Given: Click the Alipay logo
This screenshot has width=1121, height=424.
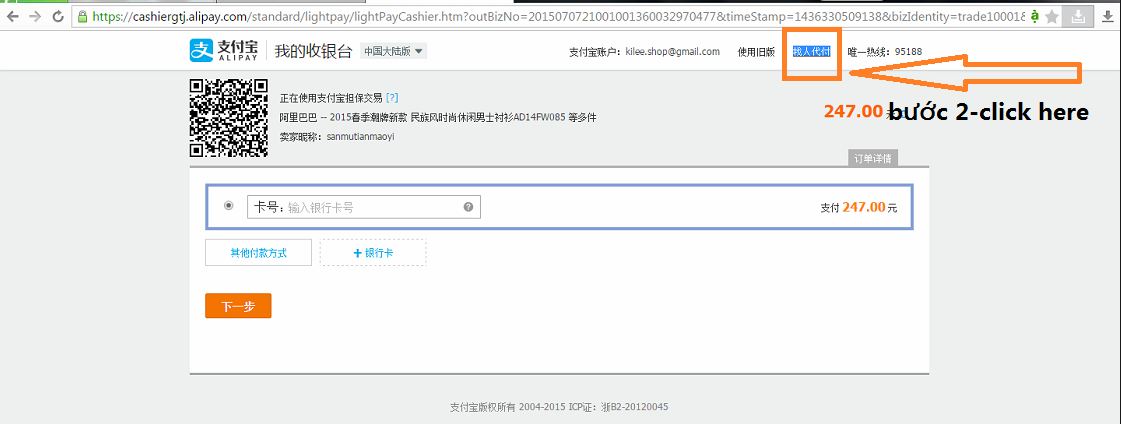Looking at the screenshot, I should (224, 51).
